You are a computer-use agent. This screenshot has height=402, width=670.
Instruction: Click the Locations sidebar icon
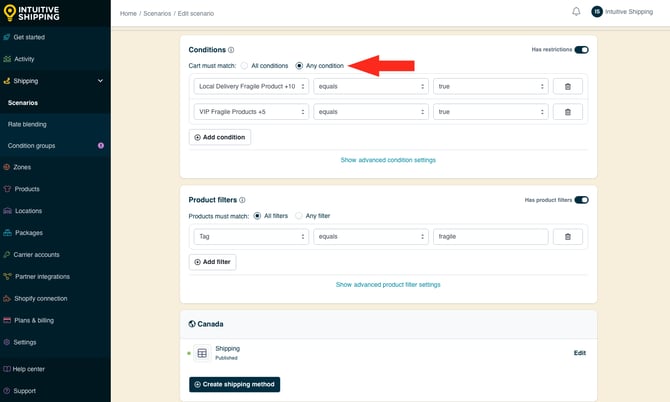coord(7,211)
